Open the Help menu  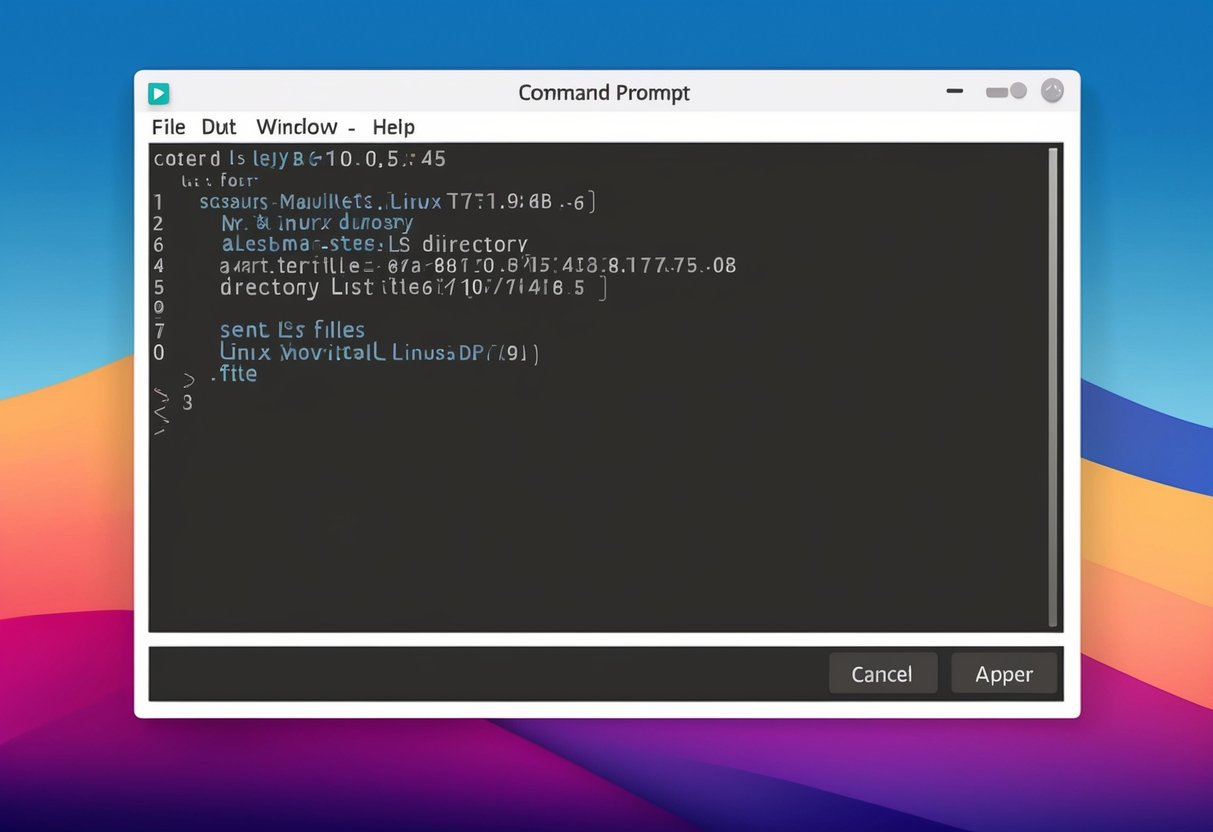tap(393, 127)
